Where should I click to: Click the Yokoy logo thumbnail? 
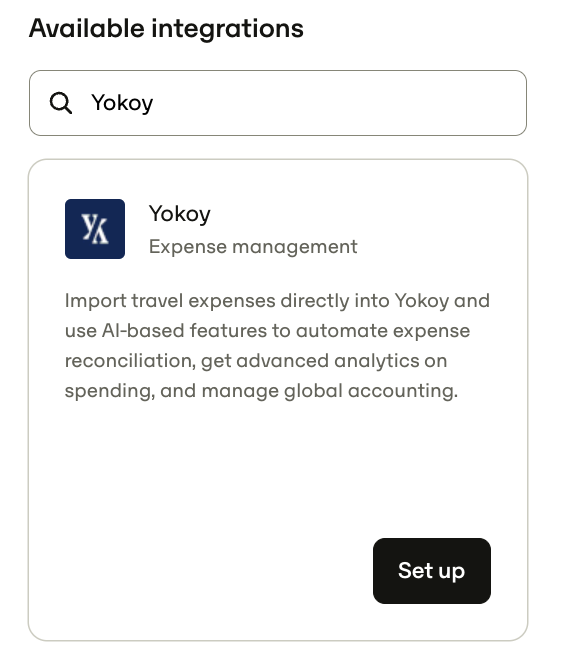point(95,229)
